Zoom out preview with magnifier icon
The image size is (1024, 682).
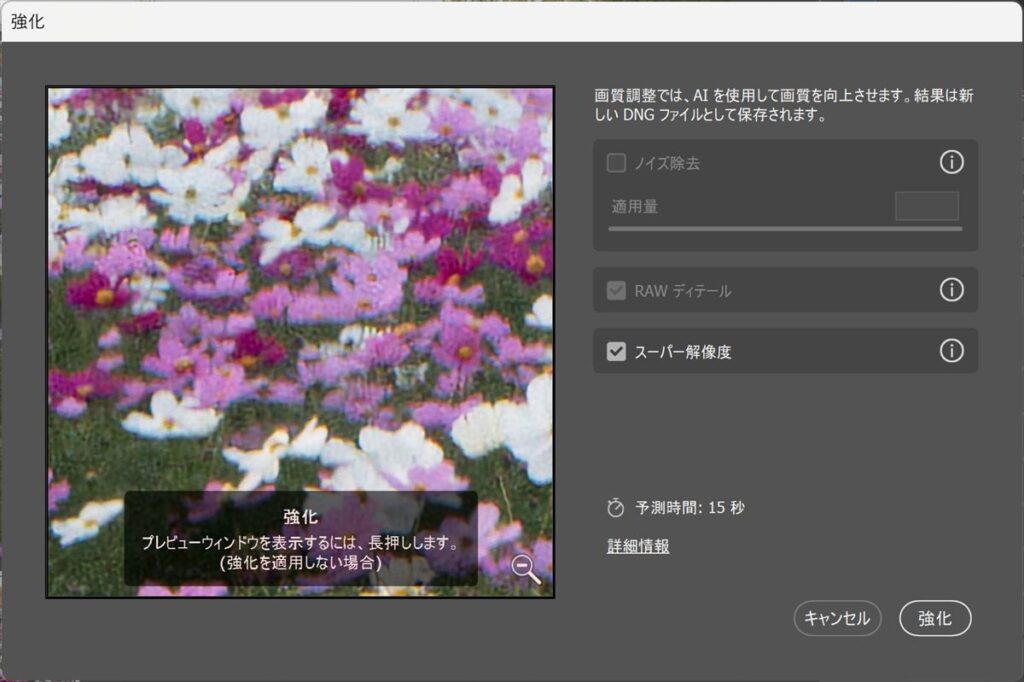tap(526, 568)
